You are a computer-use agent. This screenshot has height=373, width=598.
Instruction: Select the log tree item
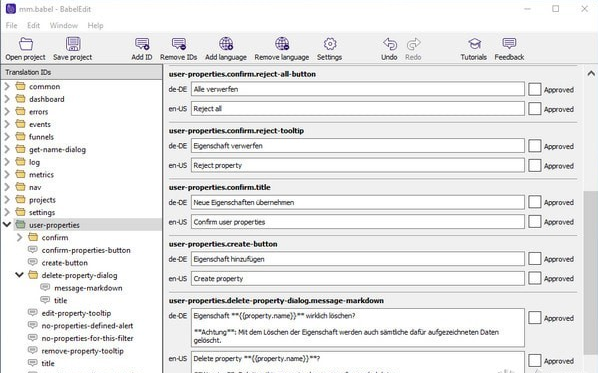coord(34,162)
